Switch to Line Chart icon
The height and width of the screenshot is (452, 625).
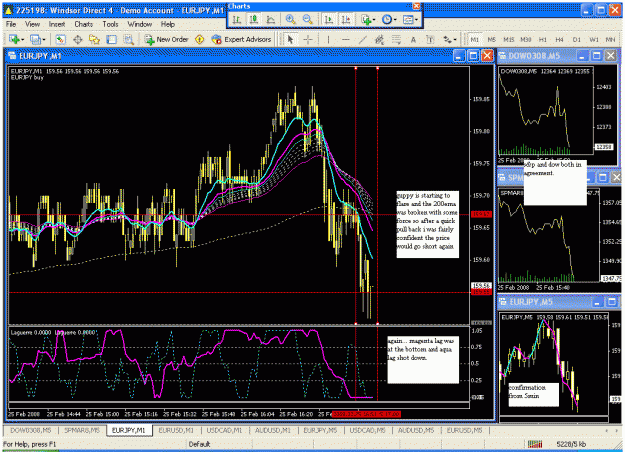pyautogui.click(x=271, y=19)
